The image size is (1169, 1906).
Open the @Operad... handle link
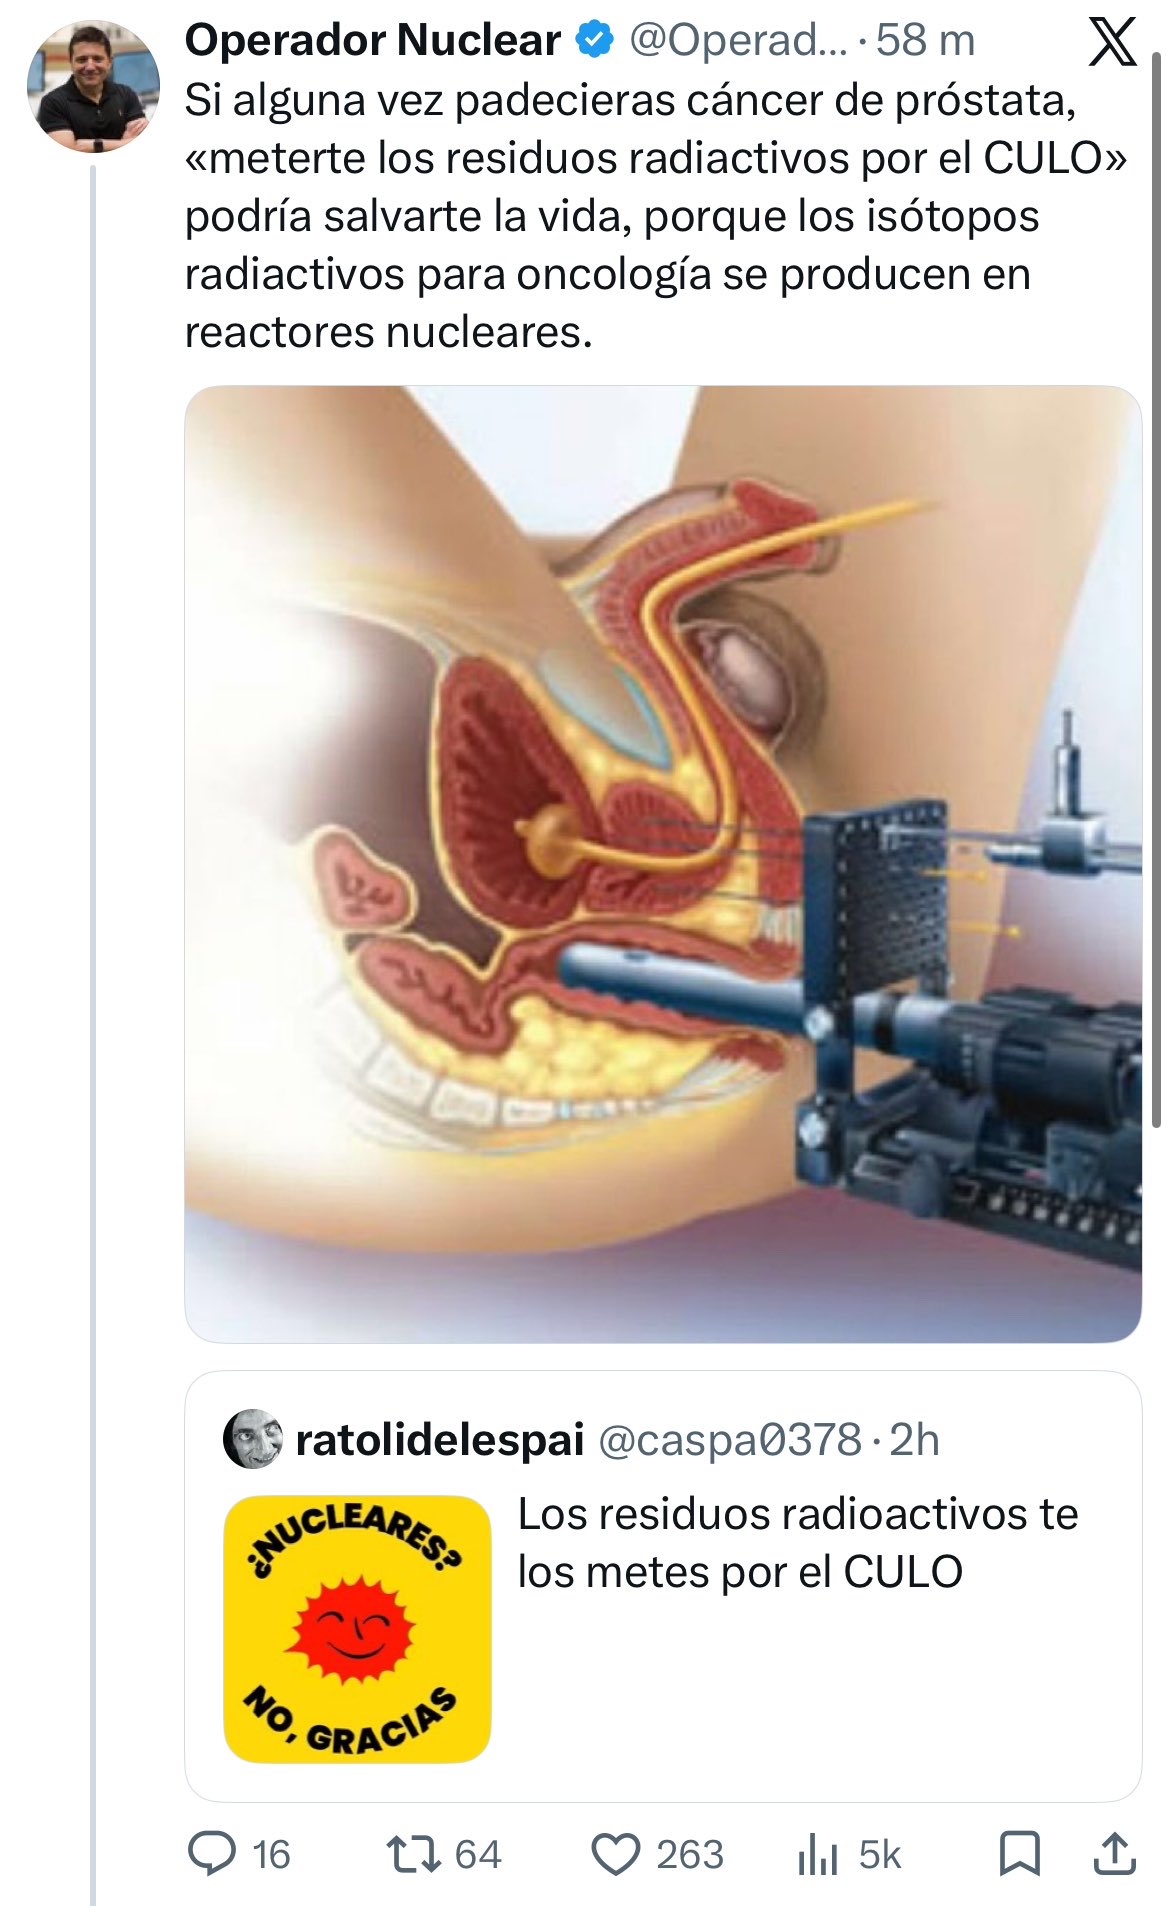pyautogui.click(x=739, y=41)
